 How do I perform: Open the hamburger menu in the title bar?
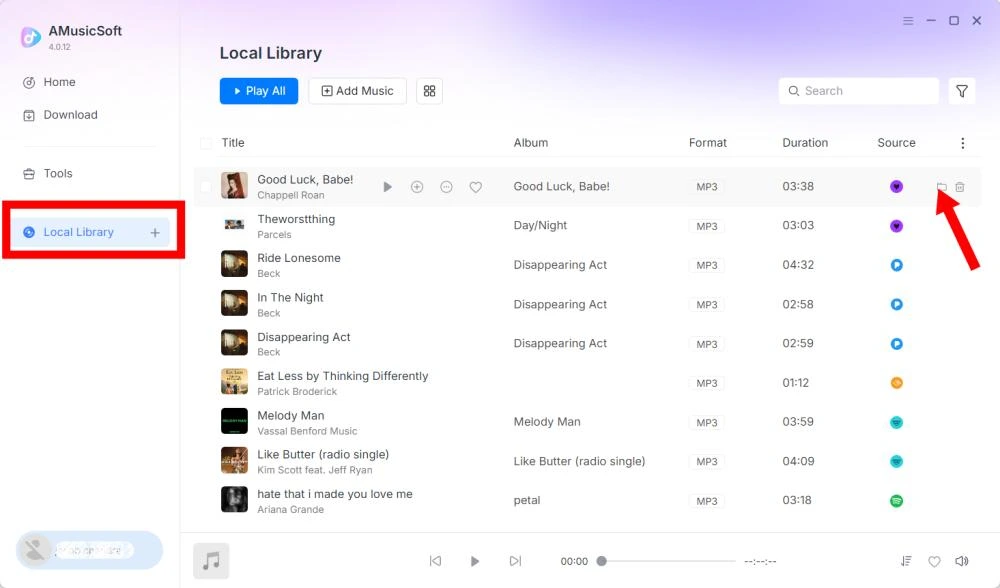[x=908, y=21]
